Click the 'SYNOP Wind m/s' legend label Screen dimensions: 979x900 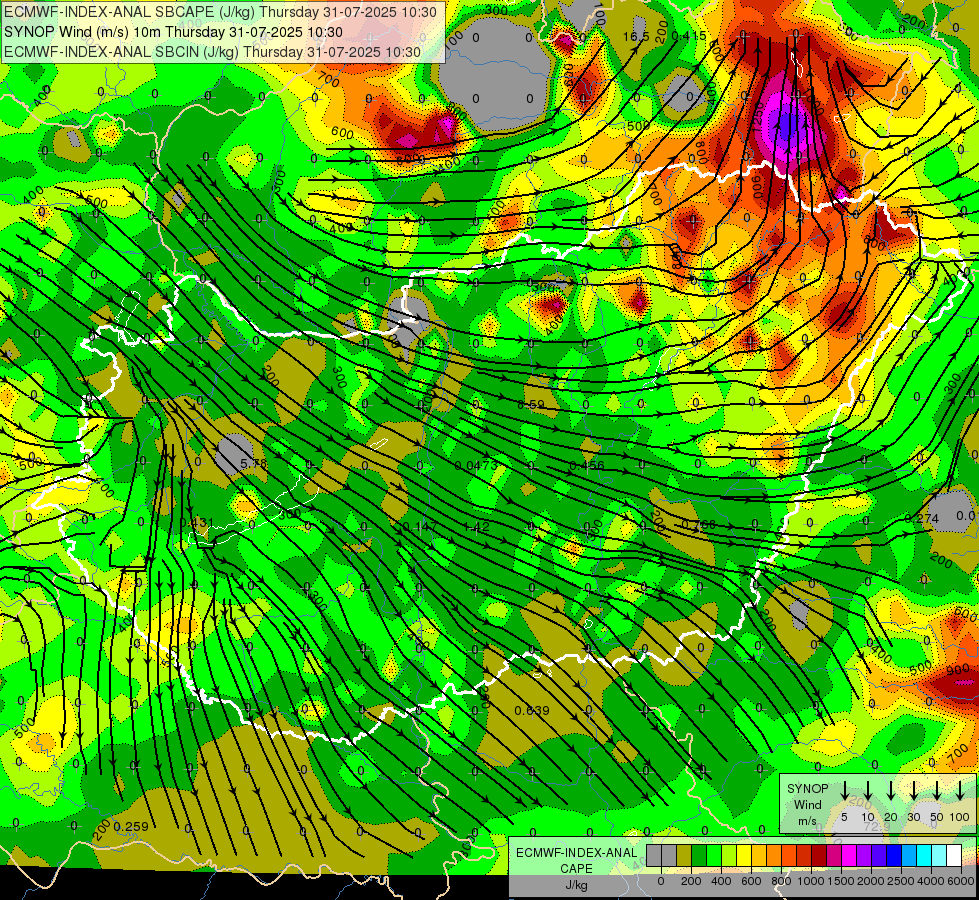(807, 804)
